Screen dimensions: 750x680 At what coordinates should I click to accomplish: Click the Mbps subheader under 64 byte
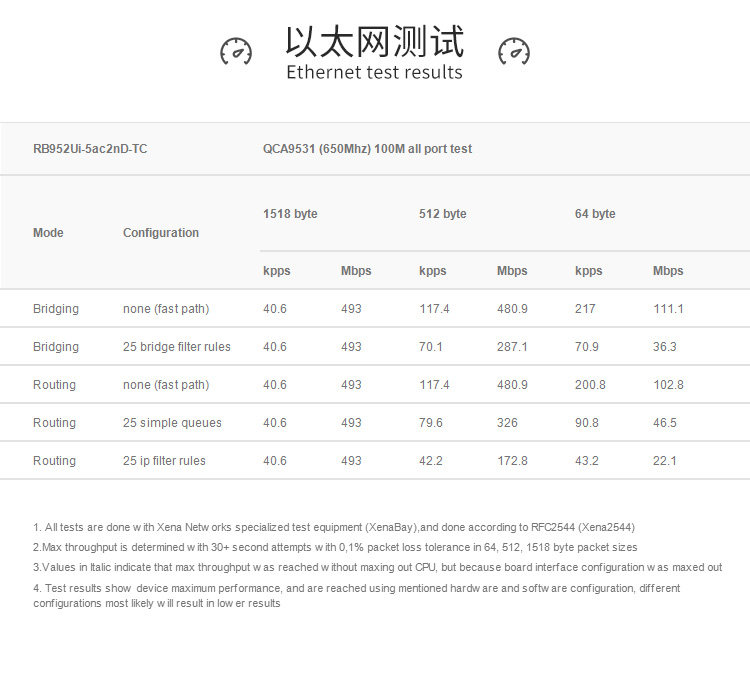668,271
